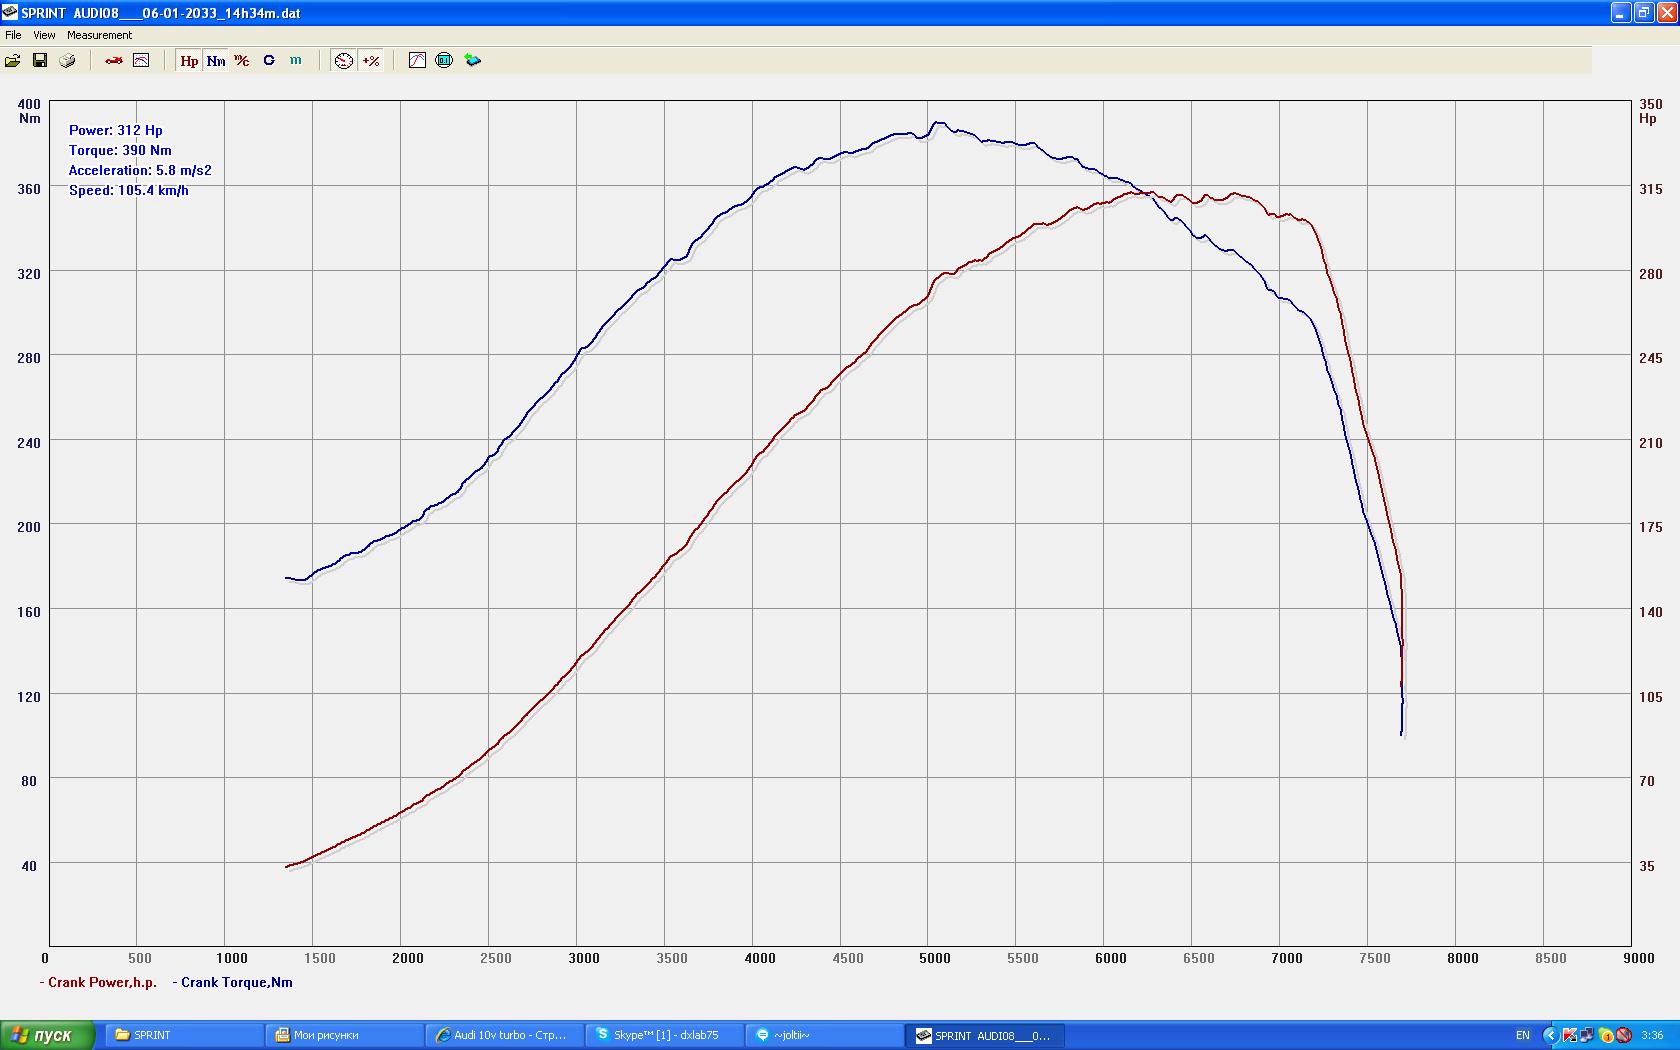Image resolution: width=1680 pixels, height=1050 pixels.
Task: Open the пуск Start button
Action: (47, 1035)
